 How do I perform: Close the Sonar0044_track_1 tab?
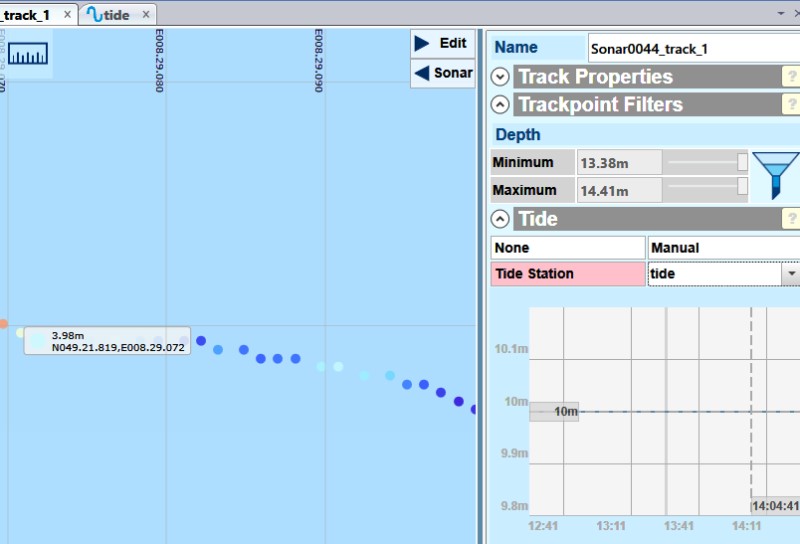coord(67,15)
